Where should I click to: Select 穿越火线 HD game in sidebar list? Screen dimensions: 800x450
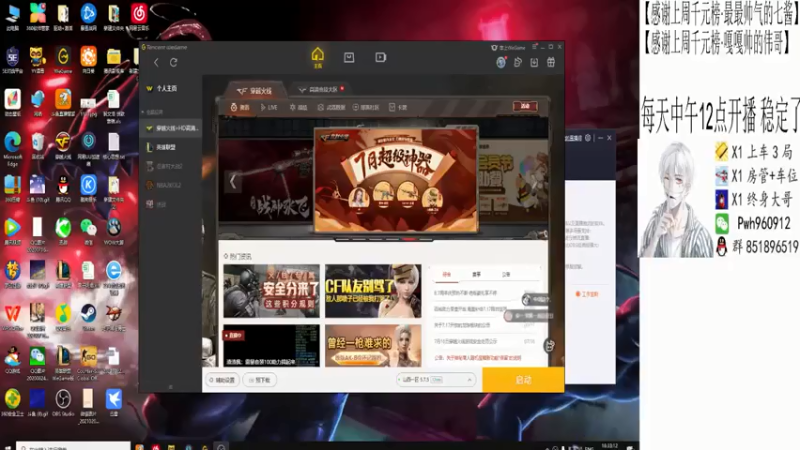pos(172,128)
